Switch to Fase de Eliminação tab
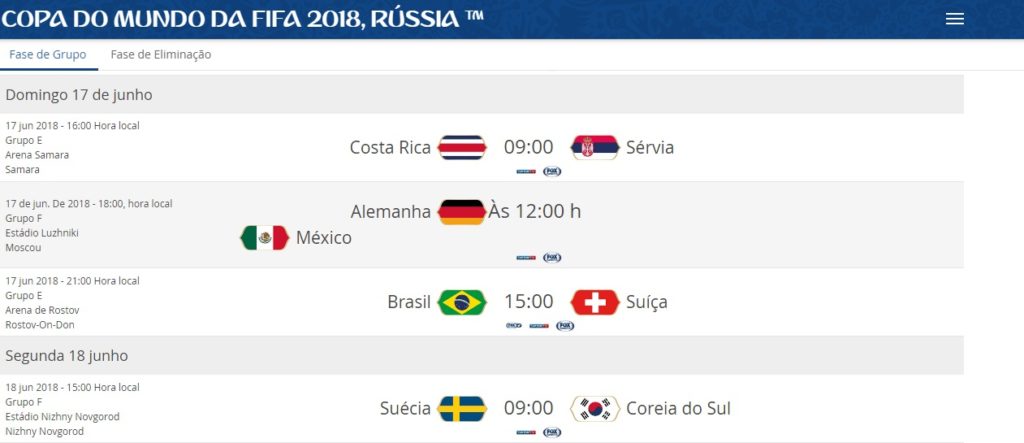Image resolution: width=1024 pixels, height=443 pixels. pyautogui.click(x=161, y=55)
